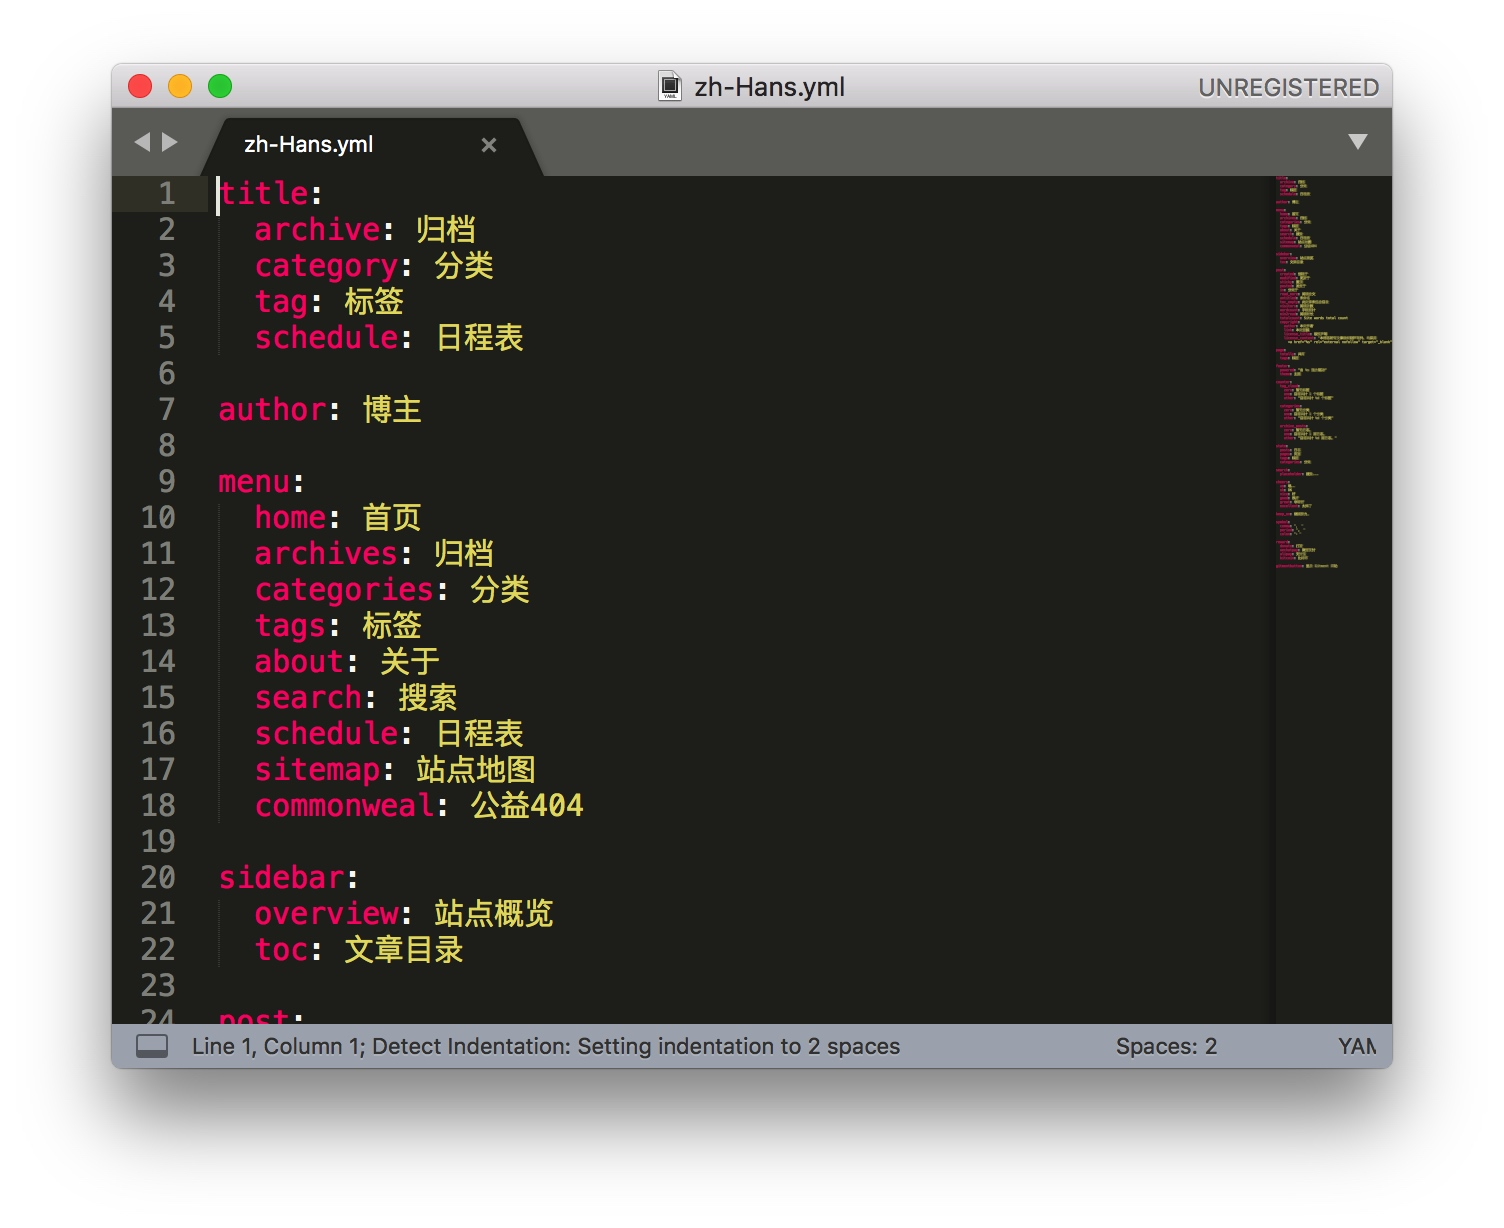
Task: Click the file icon in title bar
Action: (670, 87)
